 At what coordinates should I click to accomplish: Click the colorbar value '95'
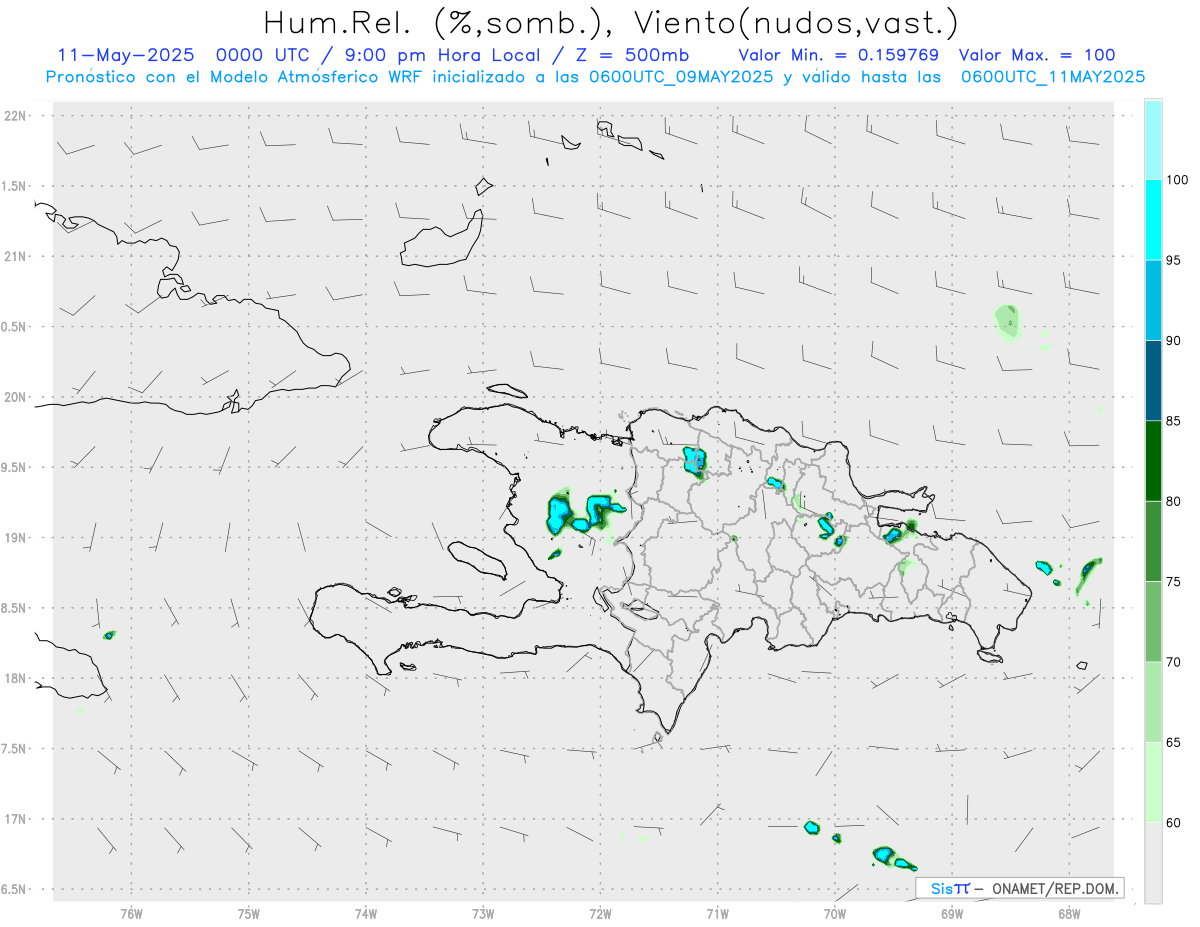(1173, 260)
